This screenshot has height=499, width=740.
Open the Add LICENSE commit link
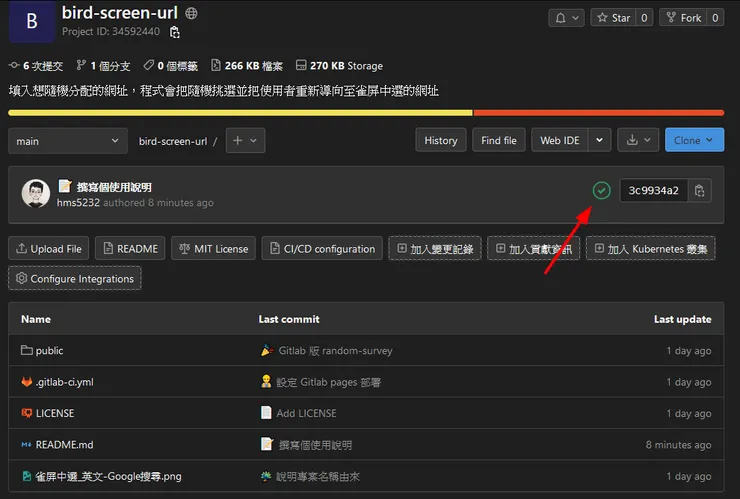click(306, 413)
